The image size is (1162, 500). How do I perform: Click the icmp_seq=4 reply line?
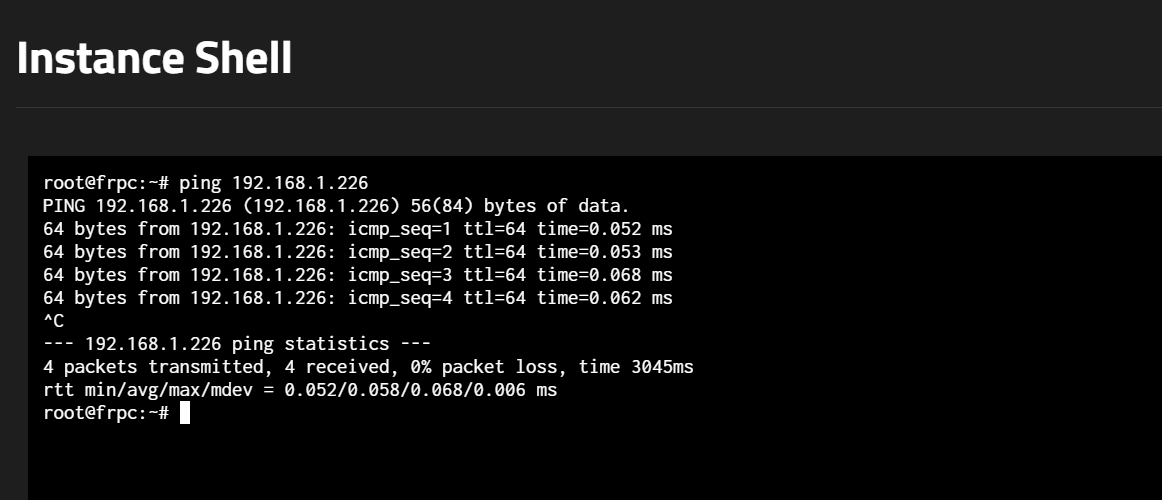pos(357,298)
